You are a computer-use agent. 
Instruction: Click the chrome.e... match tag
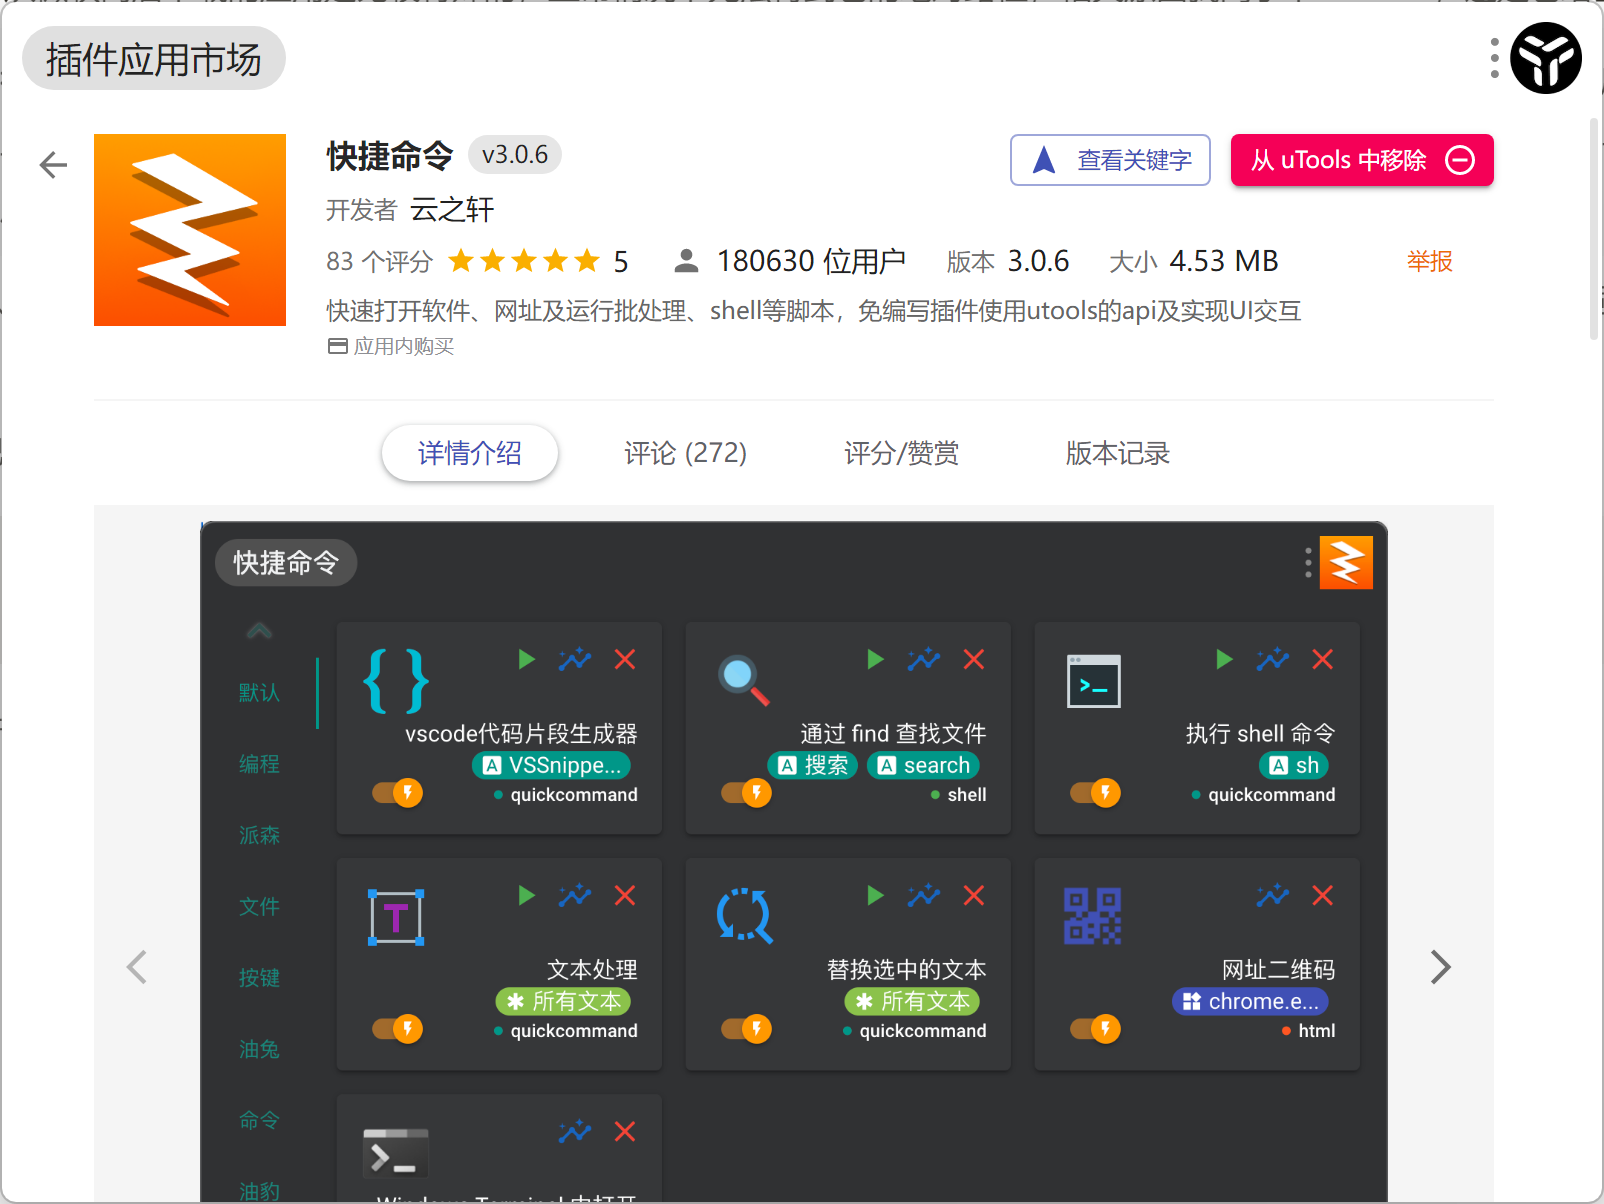pos(1251,1001)
